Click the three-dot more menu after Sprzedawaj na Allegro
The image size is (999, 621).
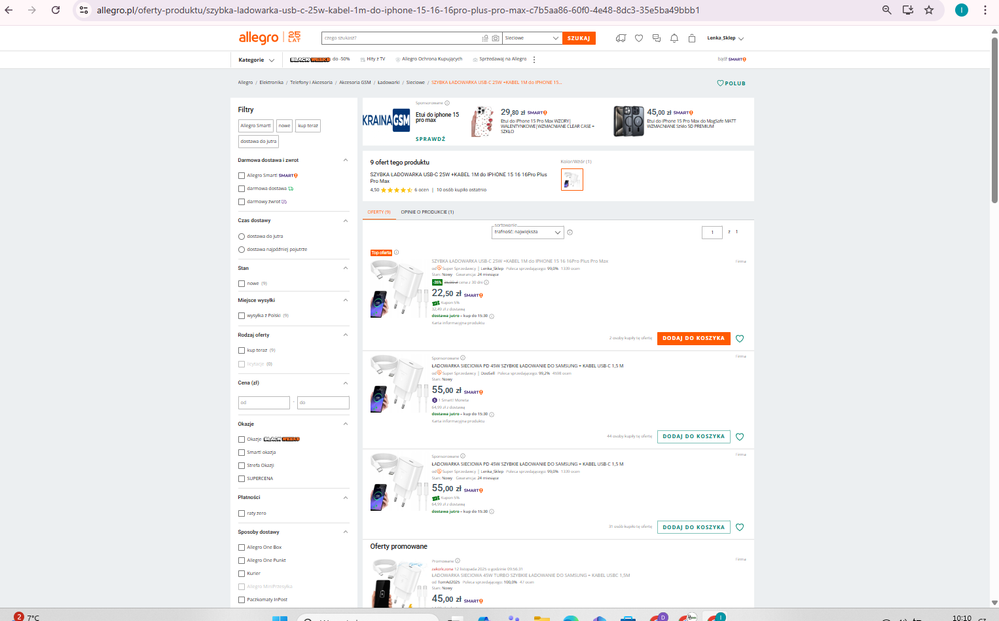point(534,59)
